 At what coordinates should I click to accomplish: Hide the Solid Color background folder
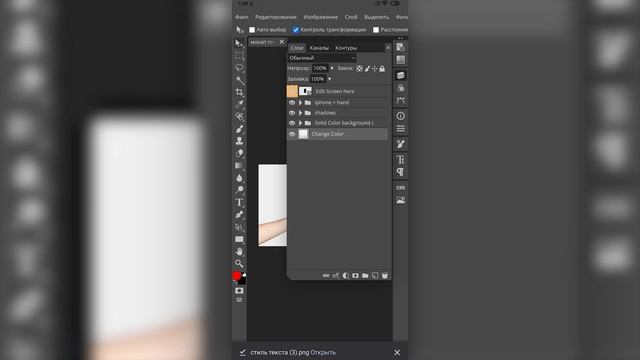pos(292,123)
